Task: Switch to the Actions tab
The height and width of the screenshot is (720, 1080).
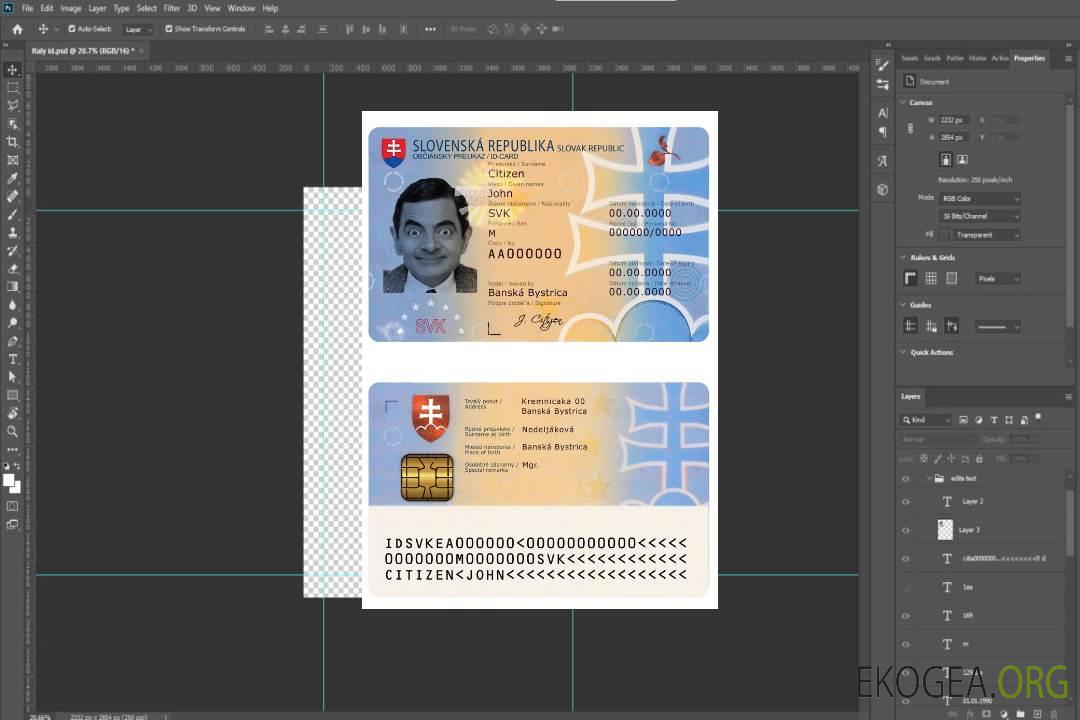Action: pos(1000,58)
